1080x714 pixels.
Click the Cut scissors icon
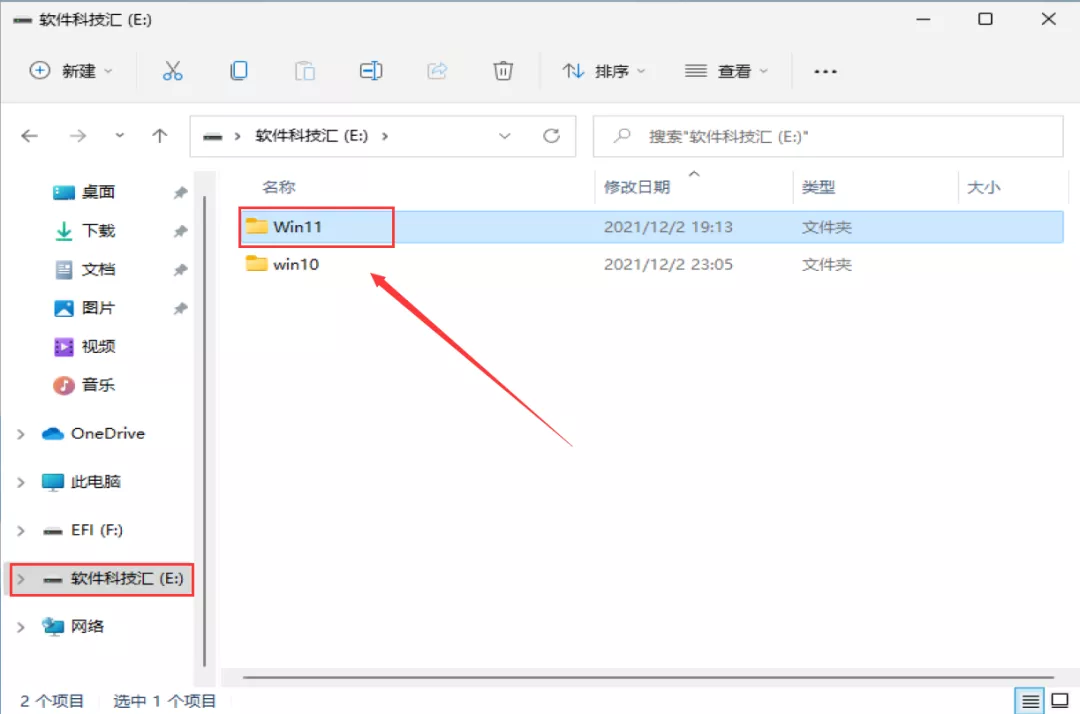pyautogui.click(x=172, y=71)
